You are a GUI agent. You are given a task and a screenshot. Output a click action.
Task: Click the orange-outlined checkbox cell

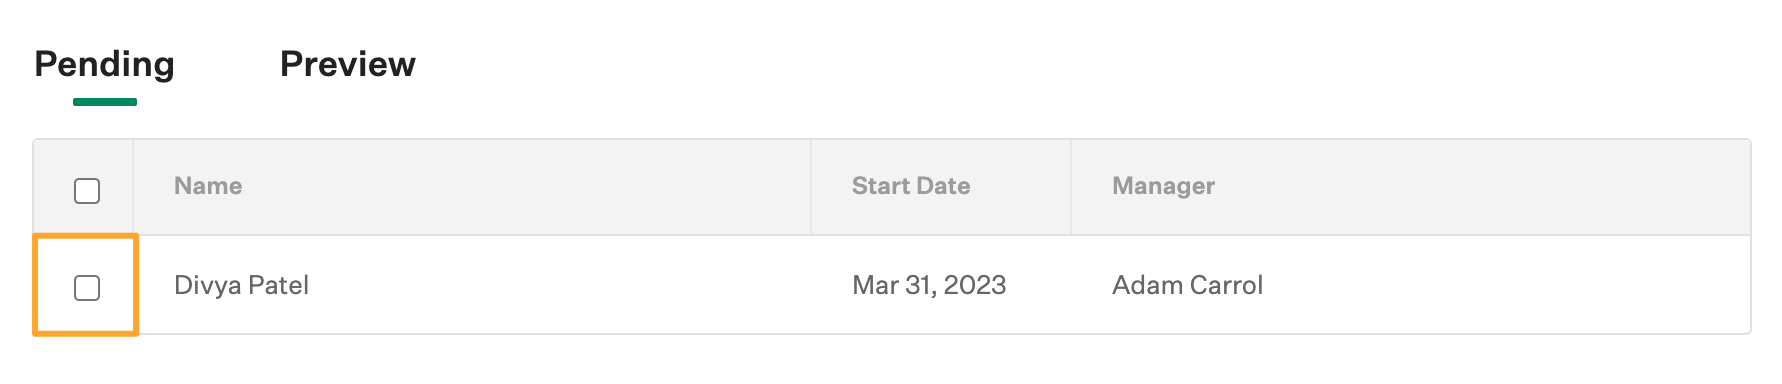click(x=85, y=285)
